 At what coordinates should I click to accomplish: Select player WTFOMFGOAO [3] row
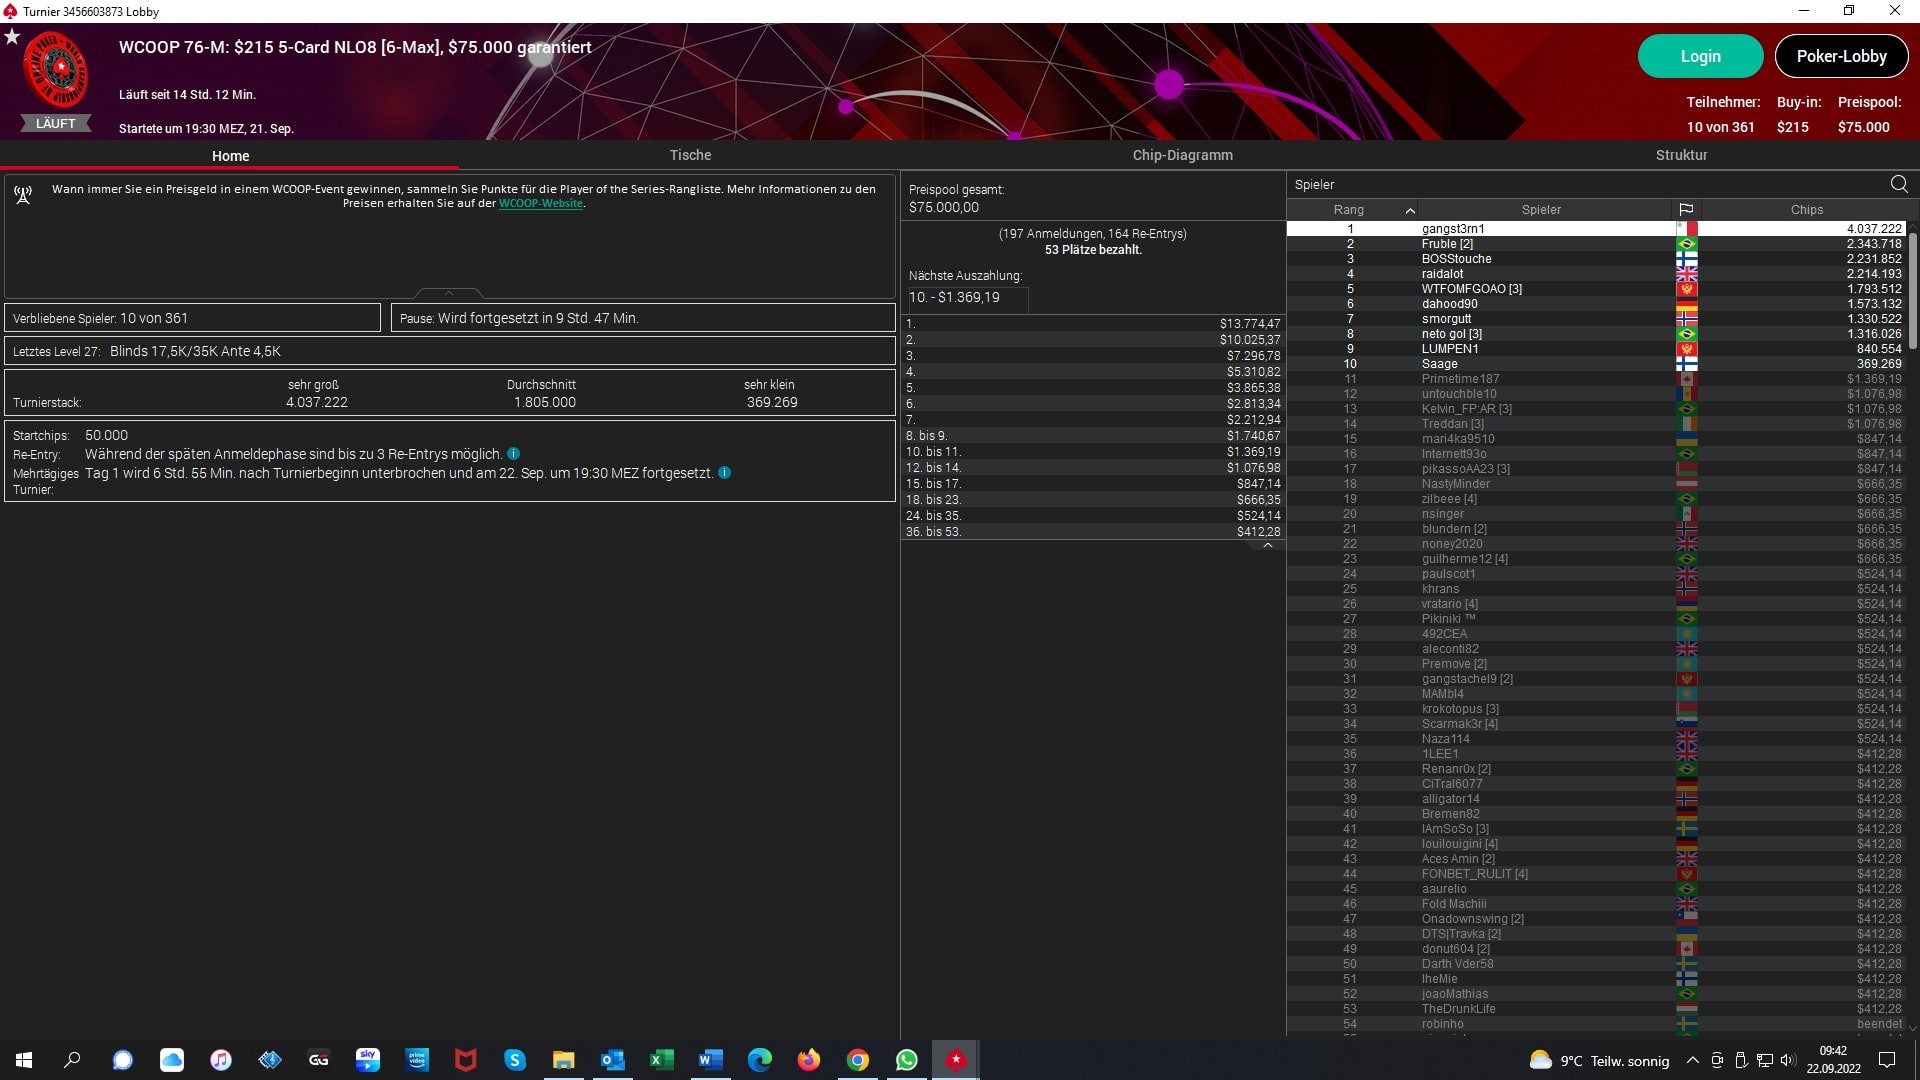[x=1596, y=289]
